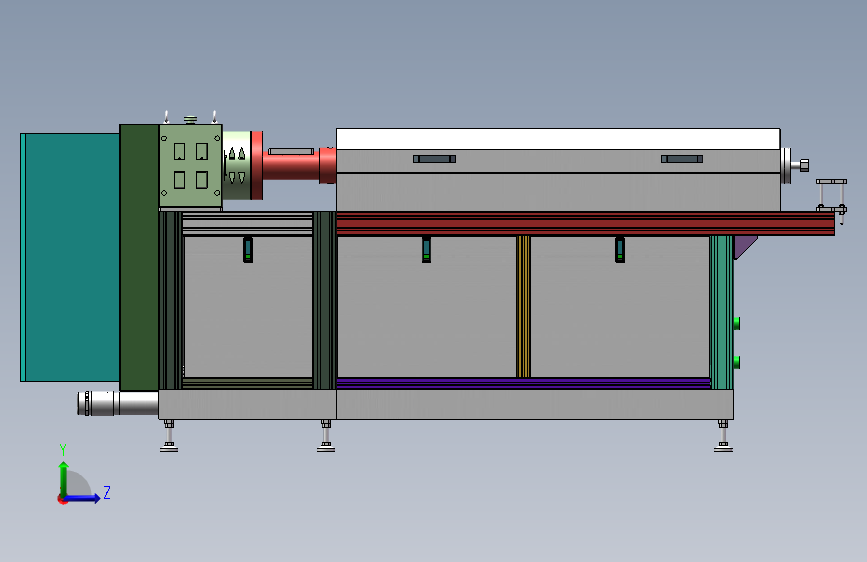Screen dimensions: 867x562
Task: Pick the middle leveling foot
Action: (x=326, y=436)
